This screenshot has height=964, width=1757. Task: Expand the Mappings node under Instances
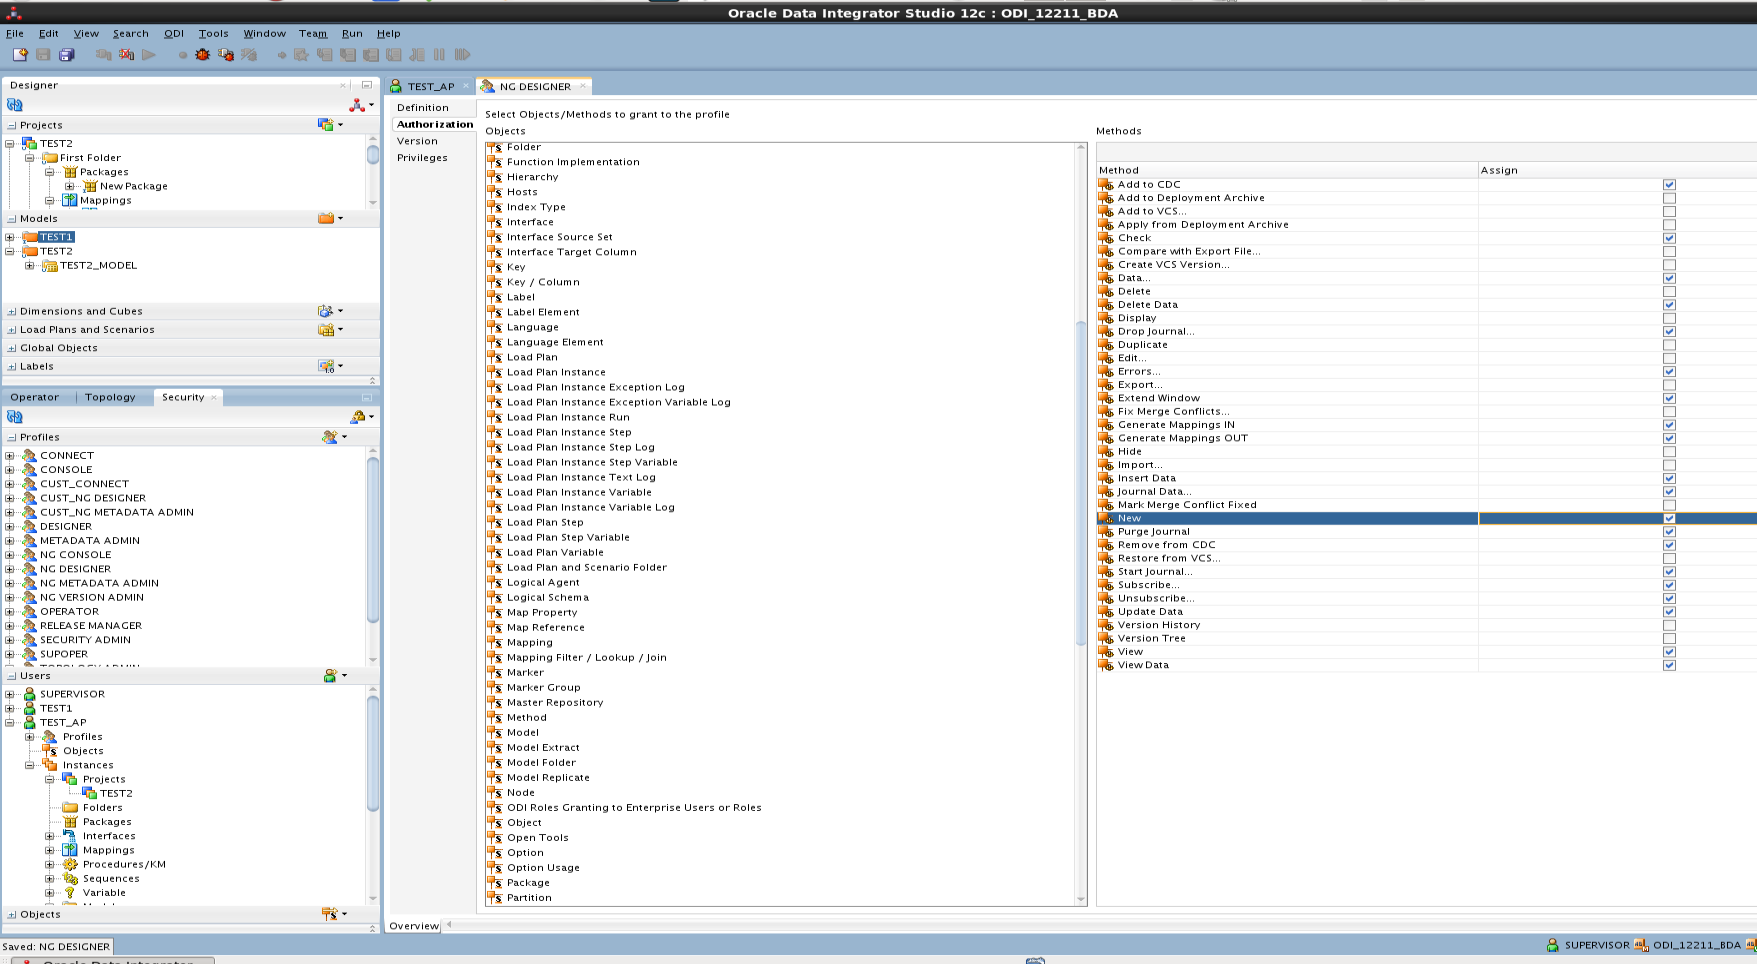pos(50,850)
